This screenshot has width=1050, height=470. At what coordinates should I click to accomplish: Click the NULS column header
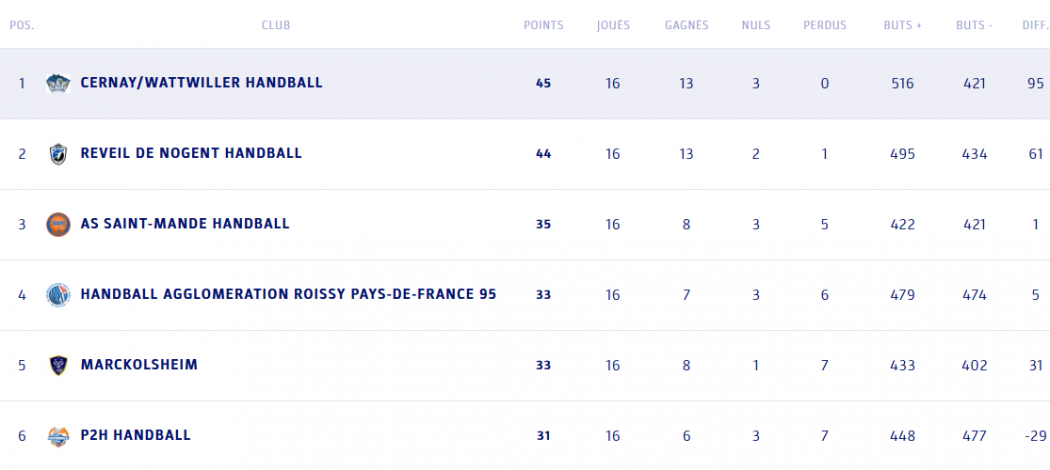[x=756, y=25]
